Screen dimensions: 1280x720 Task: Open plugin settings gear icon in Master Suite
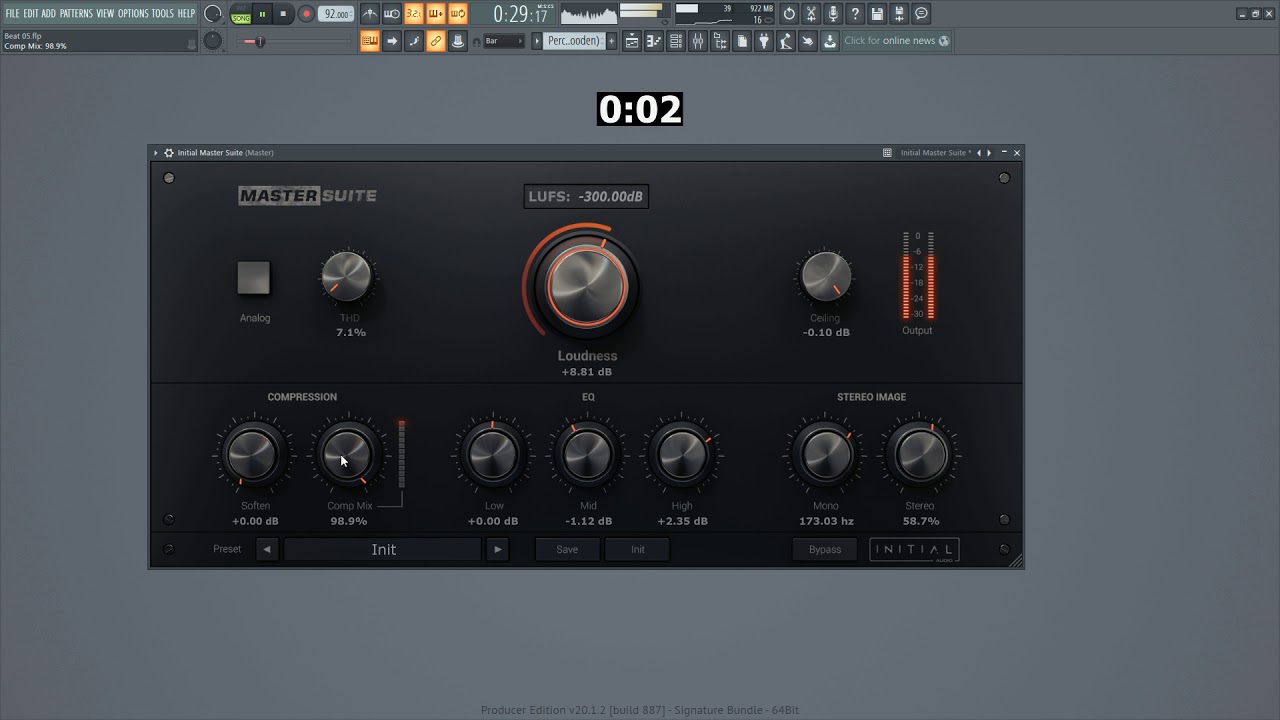coord(169,153)
